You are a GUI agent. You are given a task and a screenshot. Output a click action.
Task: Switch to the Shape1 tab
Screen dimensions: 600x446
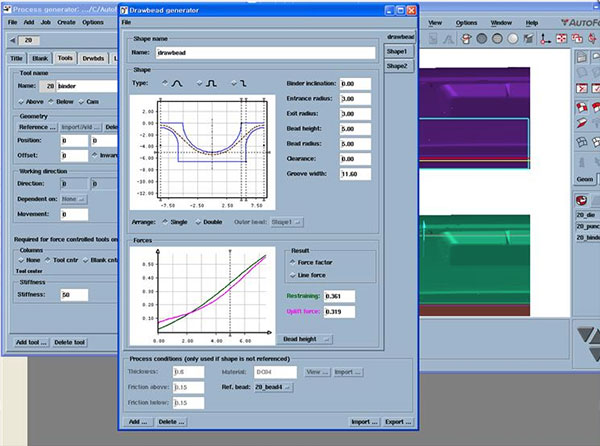[397, 51]
